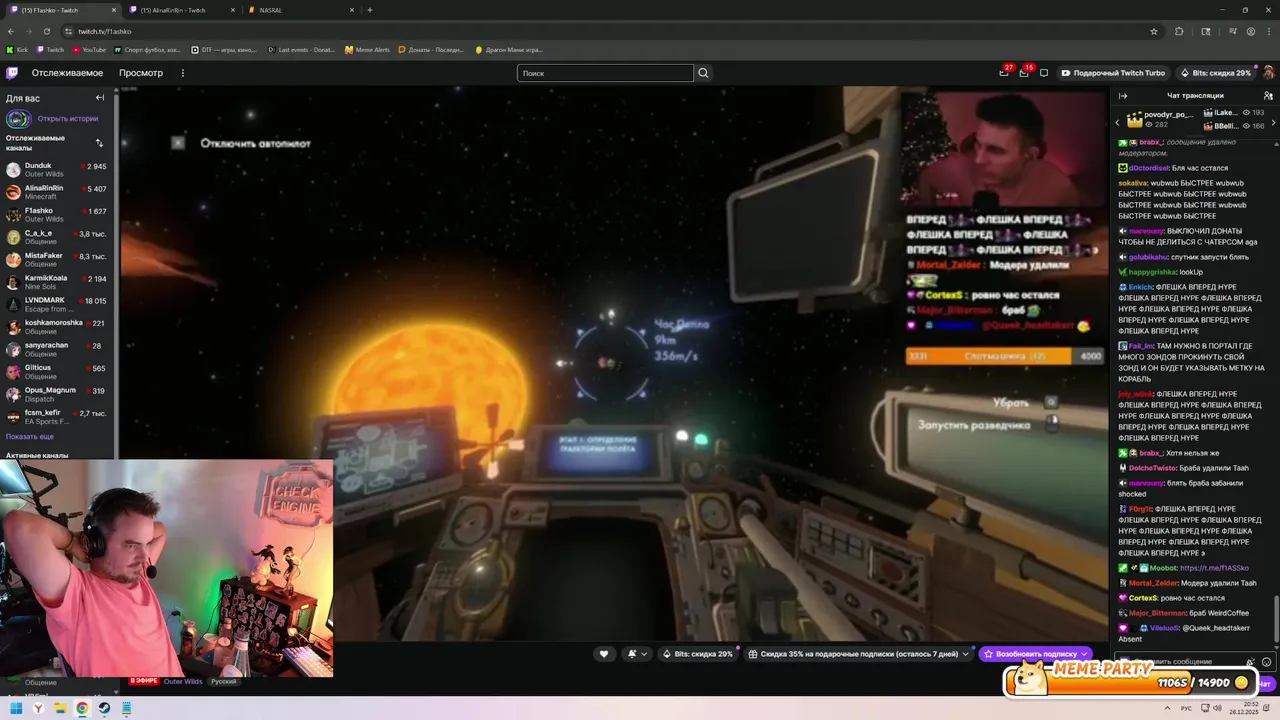Open Chrome's three-dot menu
This screenshot has height=720, width=1280.
pyautogui.click(x=1269, y=31)
